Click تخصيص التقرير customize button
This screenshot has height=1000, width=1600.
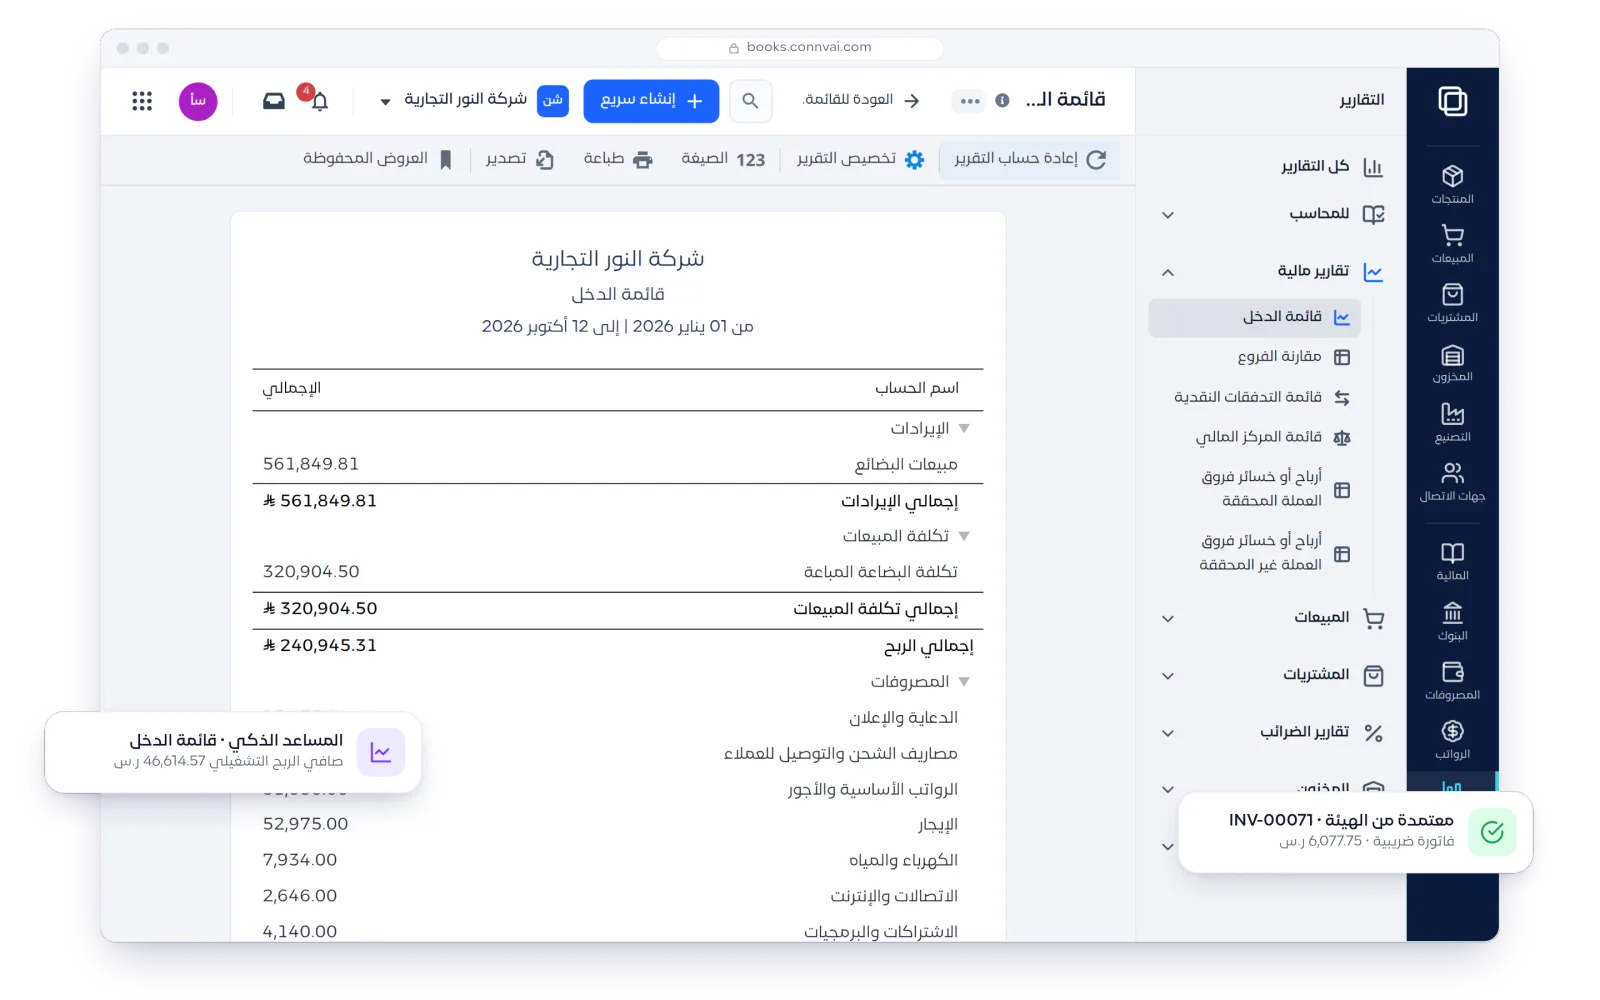(x=860, y=159)
